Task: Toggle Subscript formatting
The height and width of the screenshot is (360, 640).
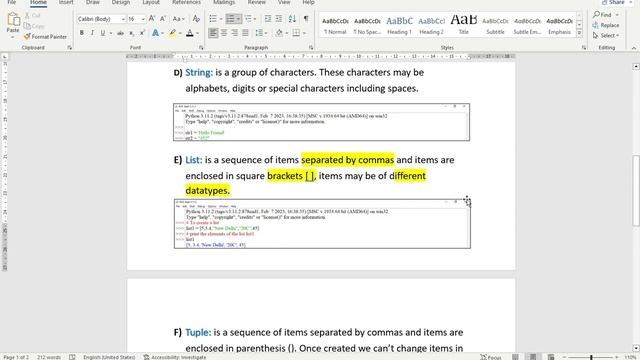Action: click(x=131, y=33)
